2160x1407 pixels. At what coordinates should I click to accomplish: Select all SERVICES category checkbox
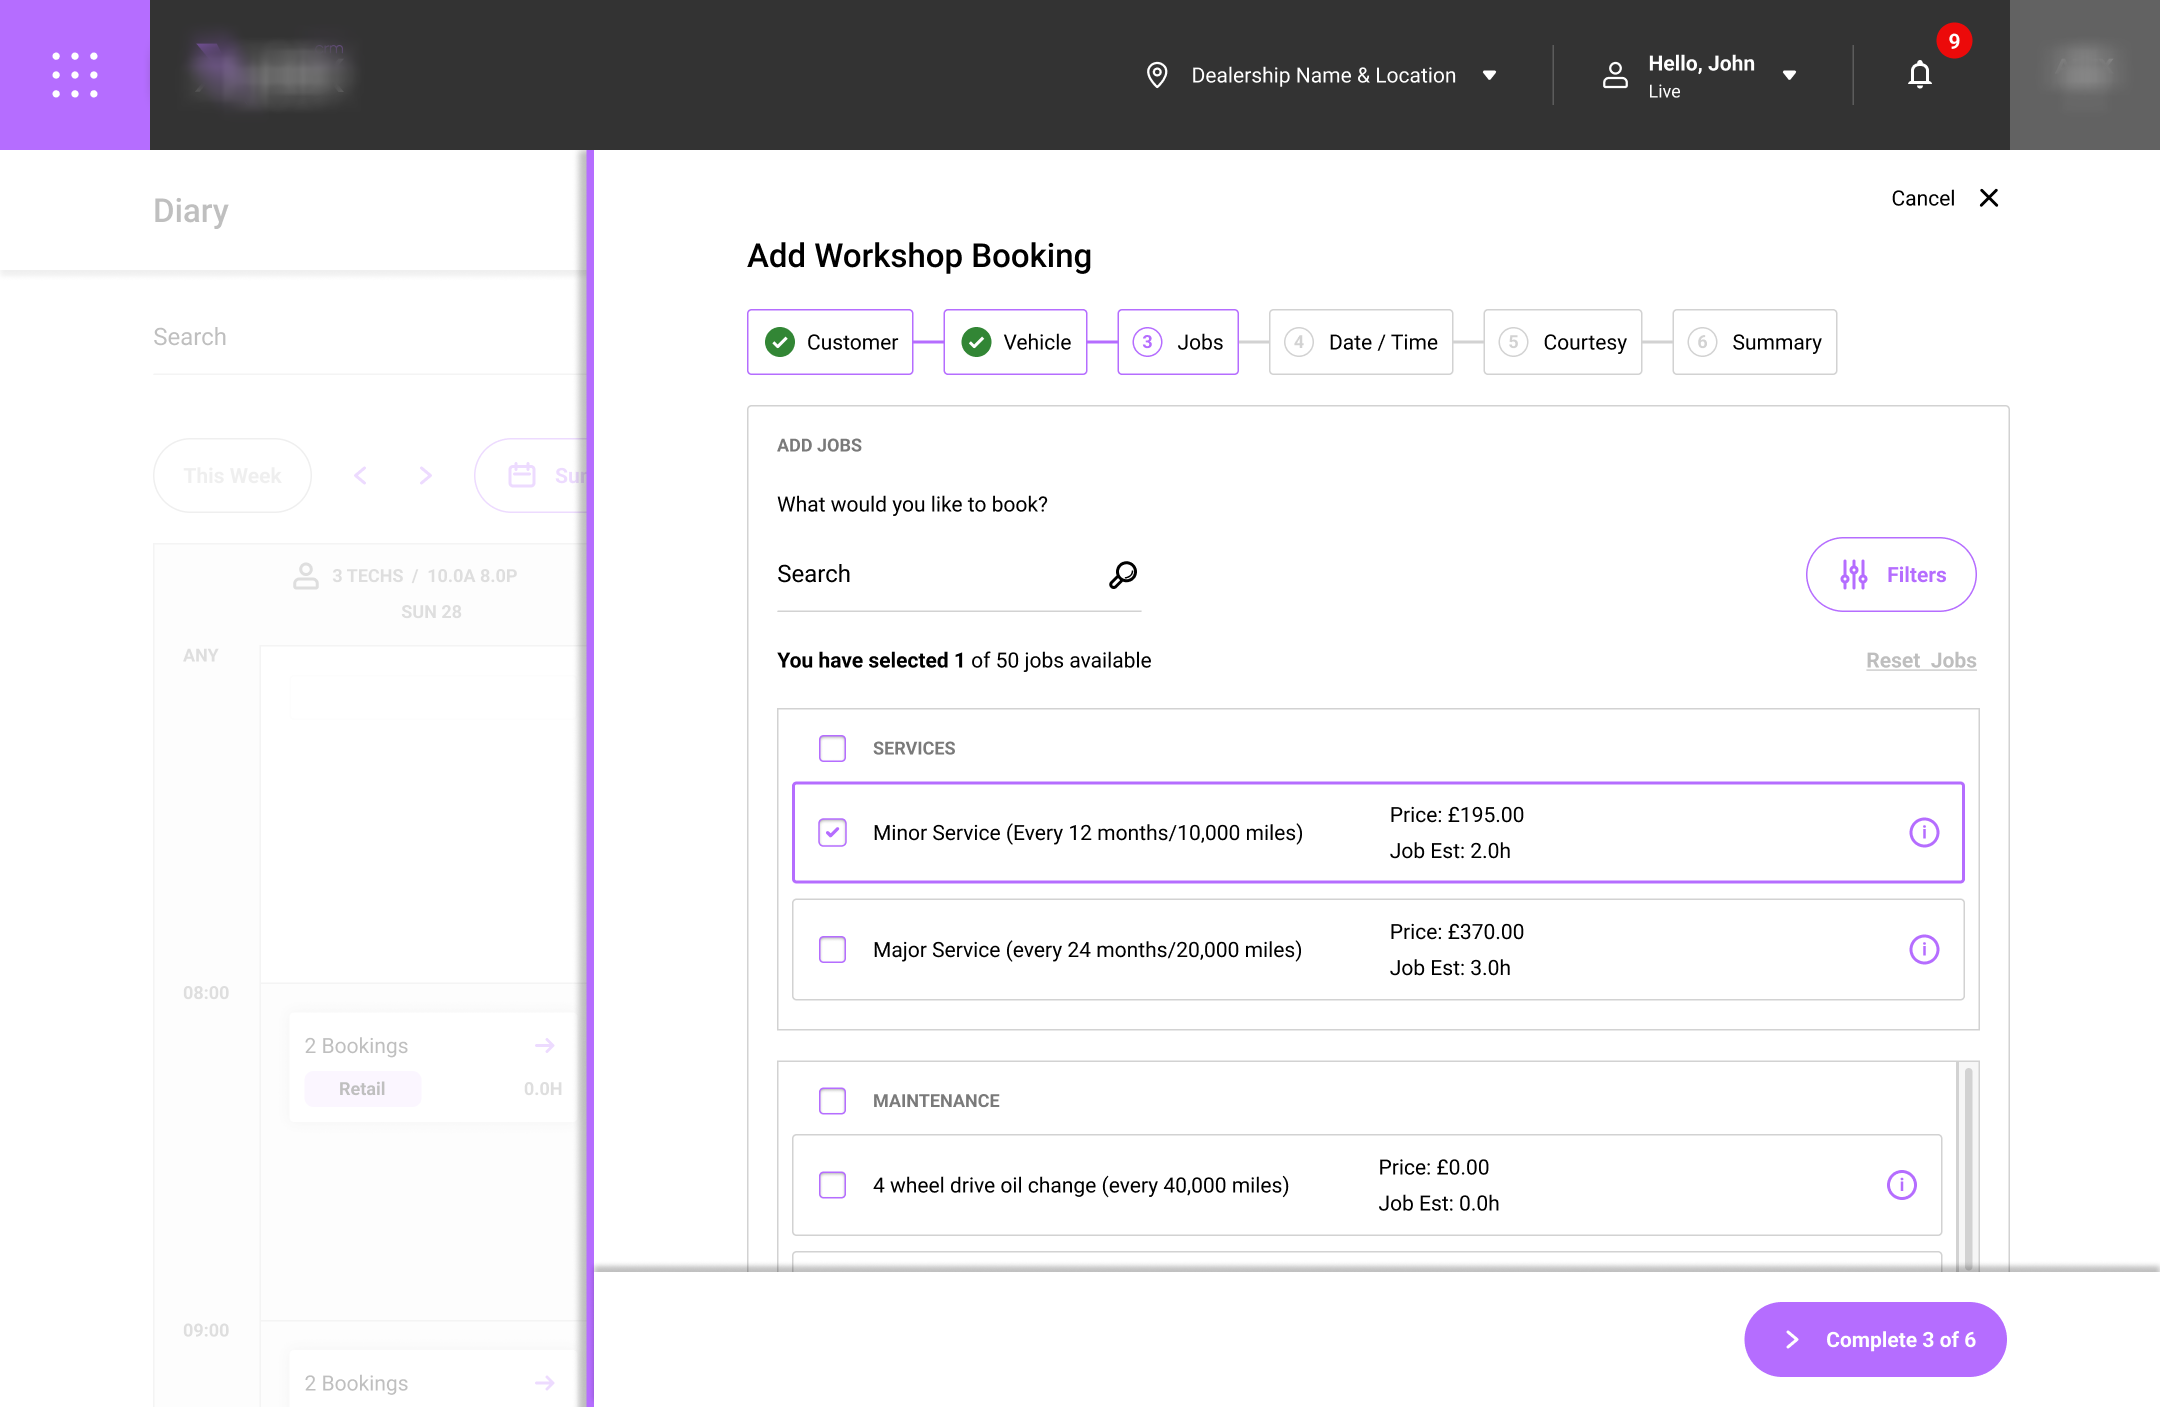(832, 748)
